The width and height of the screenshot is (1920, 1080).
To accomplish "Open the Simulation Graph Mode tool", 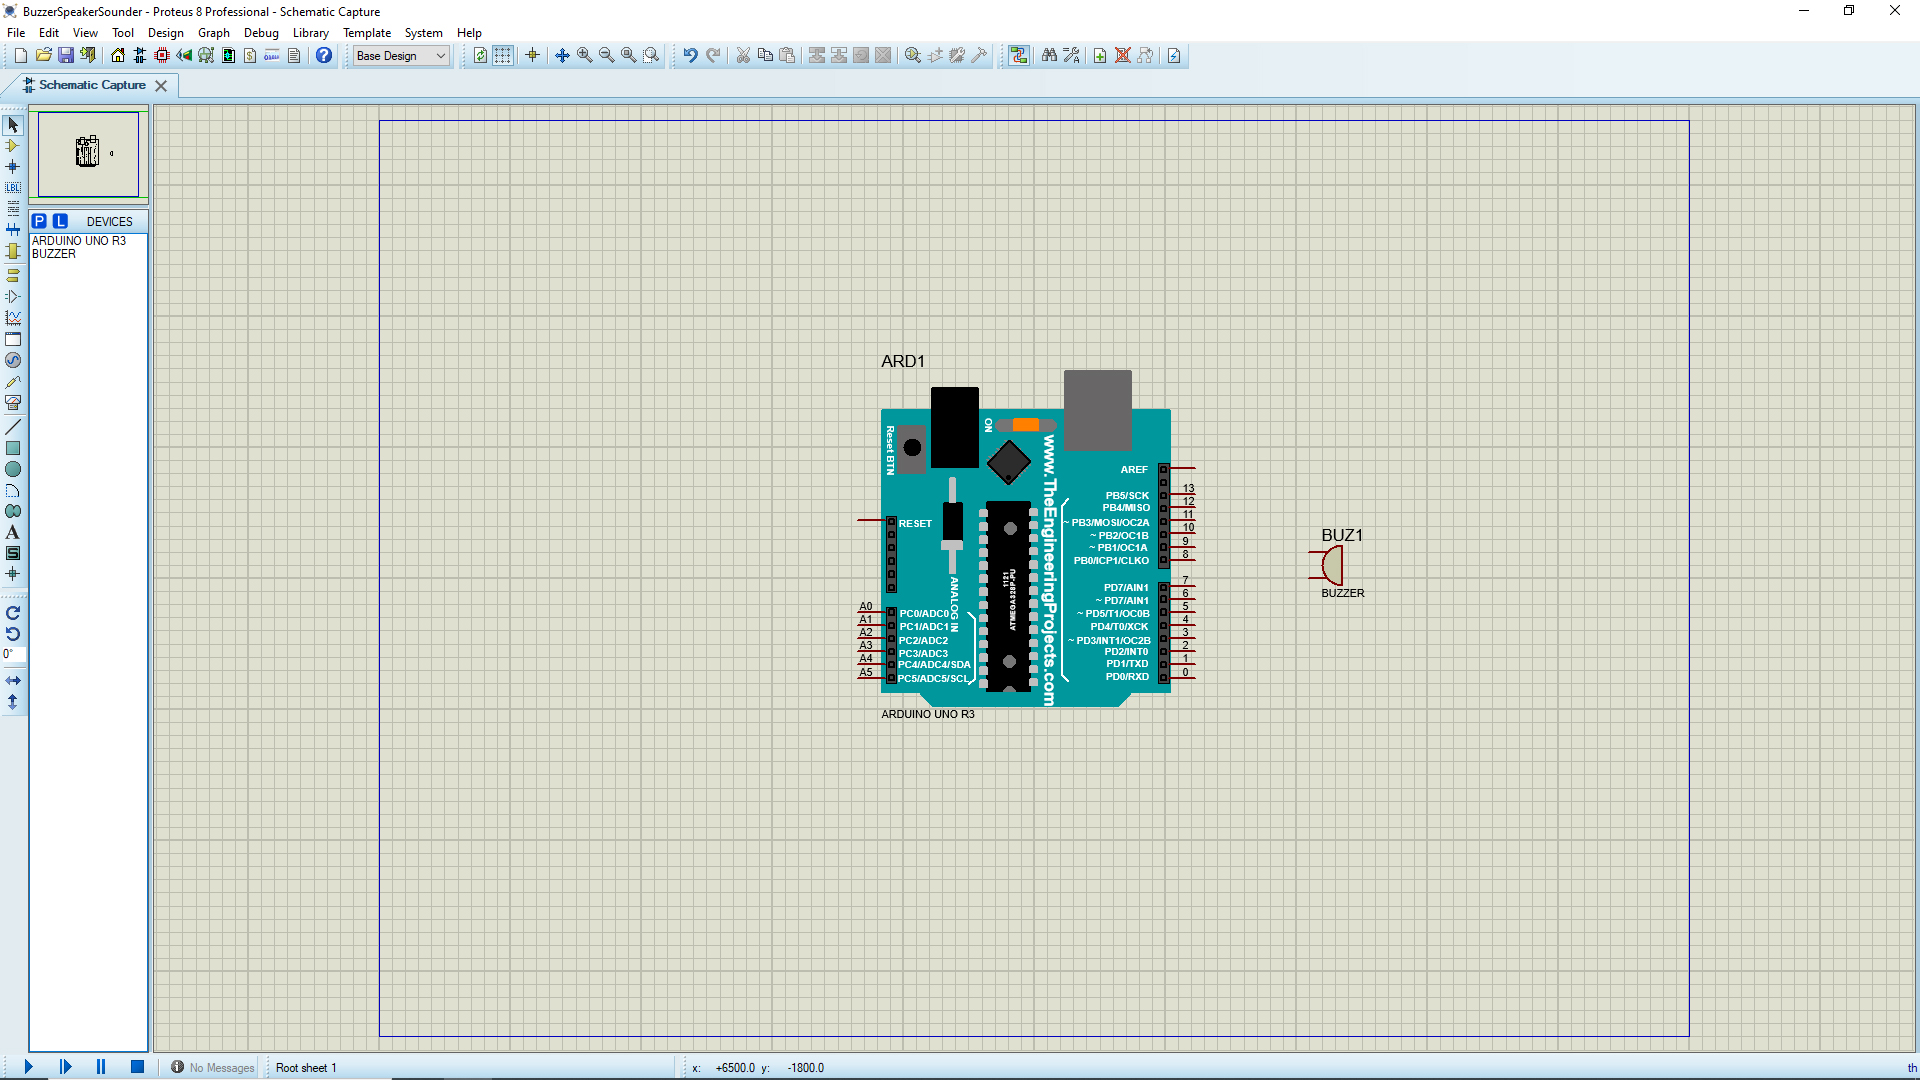I will pos(13,318).
